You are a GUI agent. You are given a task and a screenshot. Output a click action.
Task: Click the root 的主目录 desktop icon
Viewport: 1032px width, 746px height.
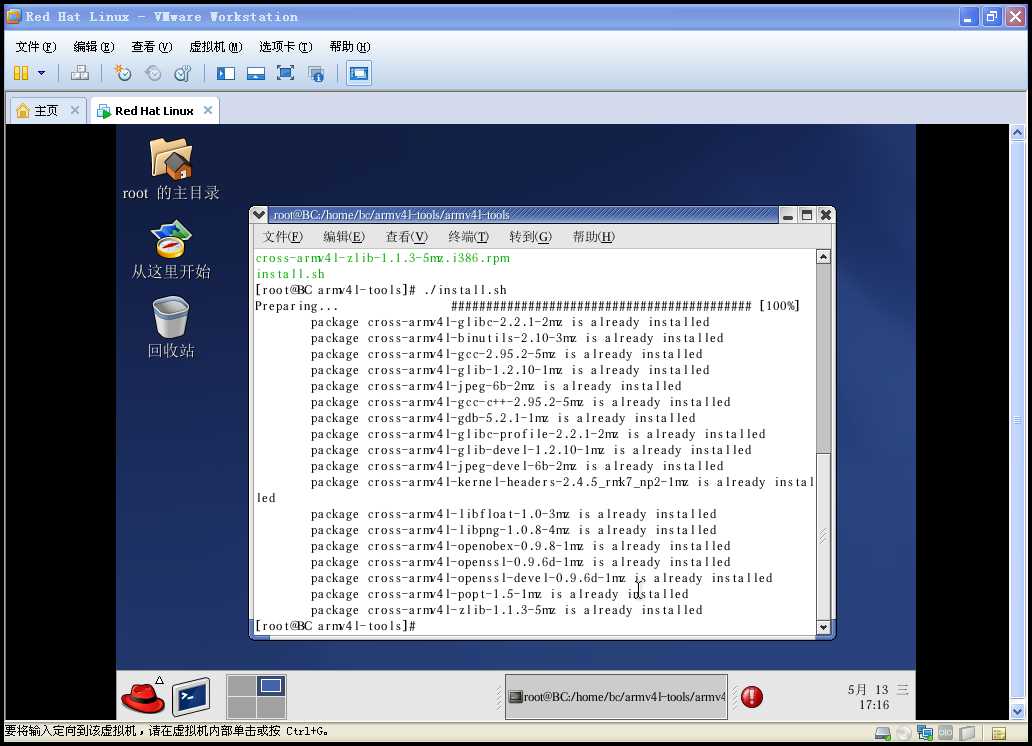pyautogui.click(x=171, y=169)
